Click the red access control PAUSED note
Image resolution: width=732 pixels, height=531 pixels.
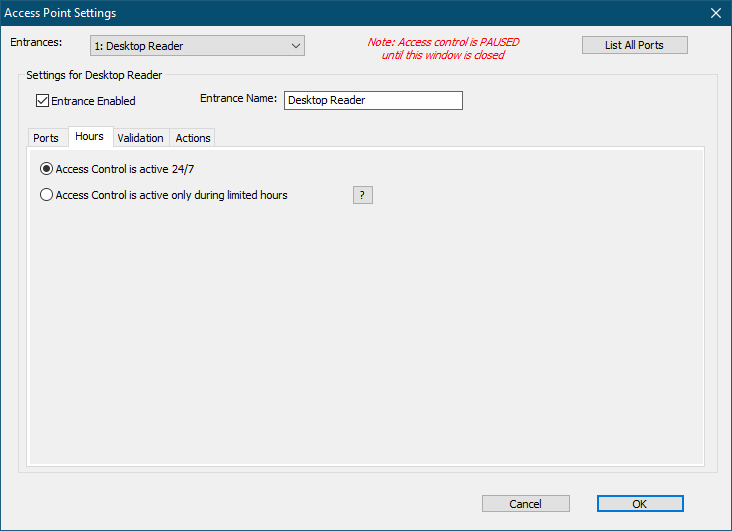[443, 49]
